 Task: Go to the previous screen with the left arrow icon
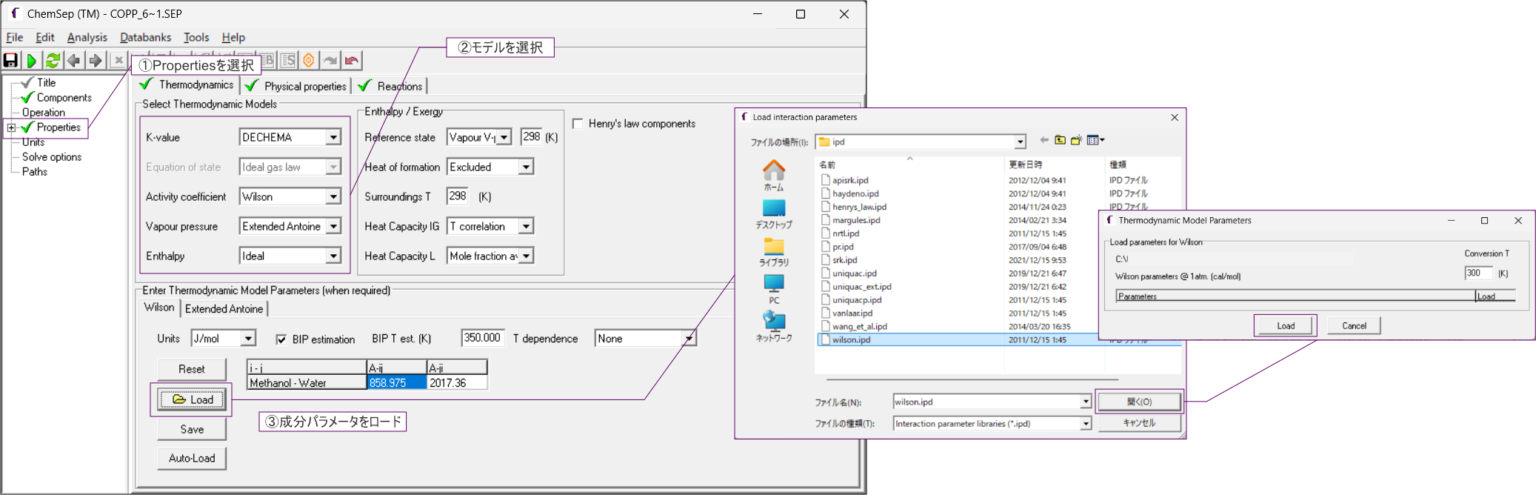[x=74, y=60]
